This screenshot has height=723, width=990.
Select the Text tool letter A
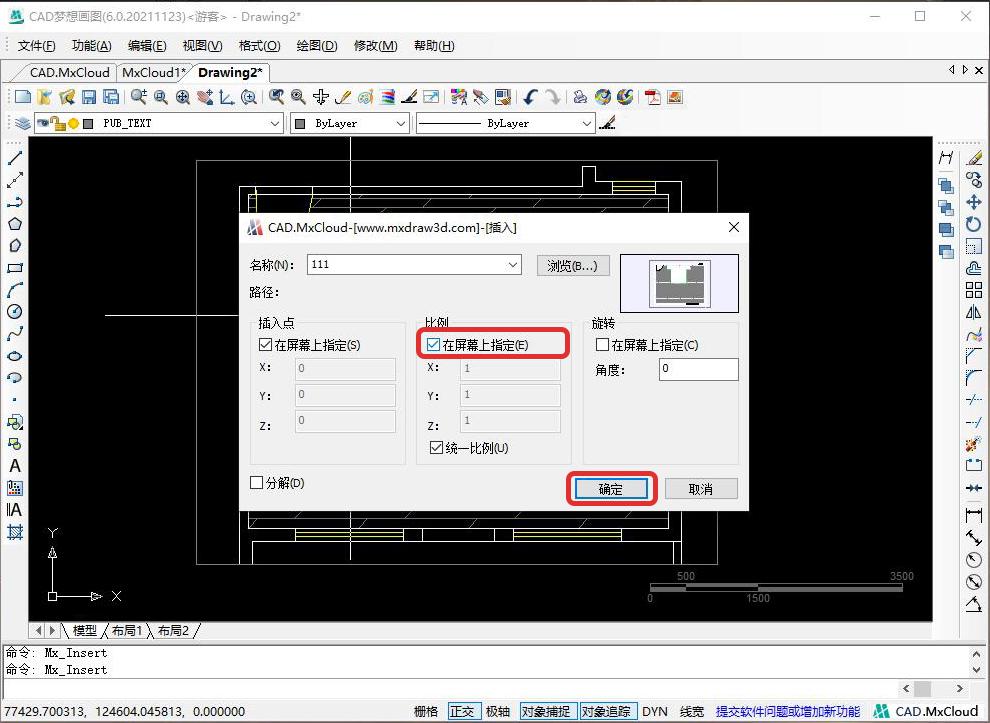click(15, 466)
